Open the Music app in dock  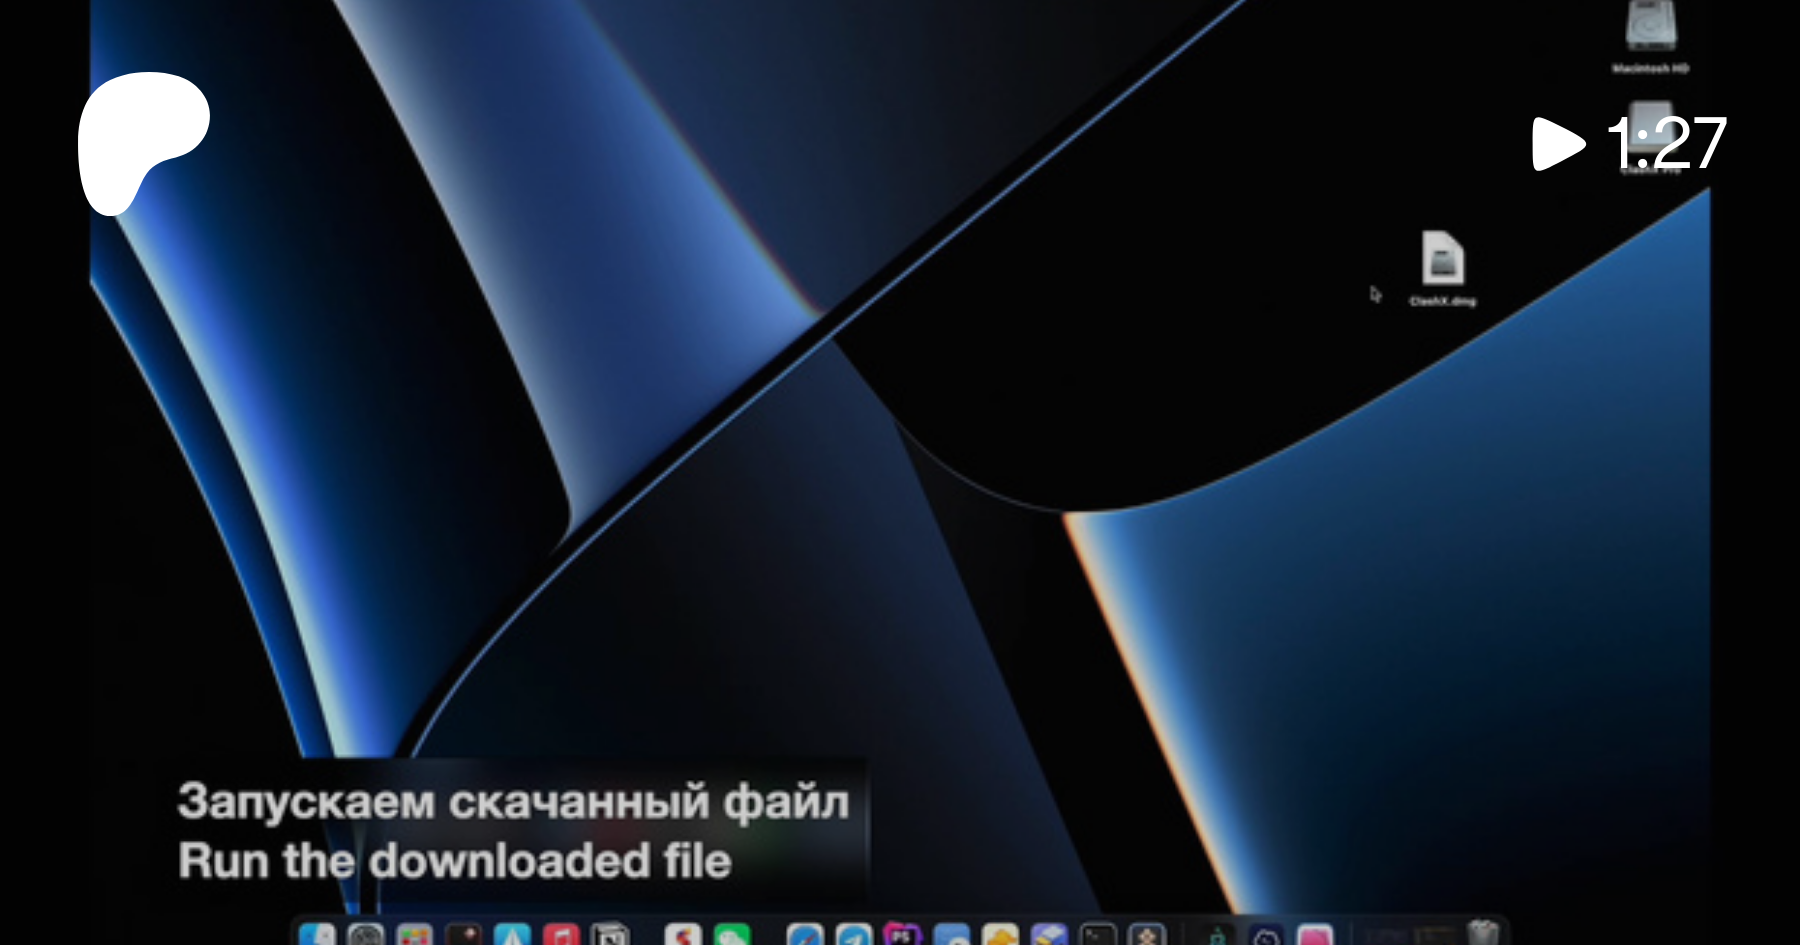(x=561, y=936)
